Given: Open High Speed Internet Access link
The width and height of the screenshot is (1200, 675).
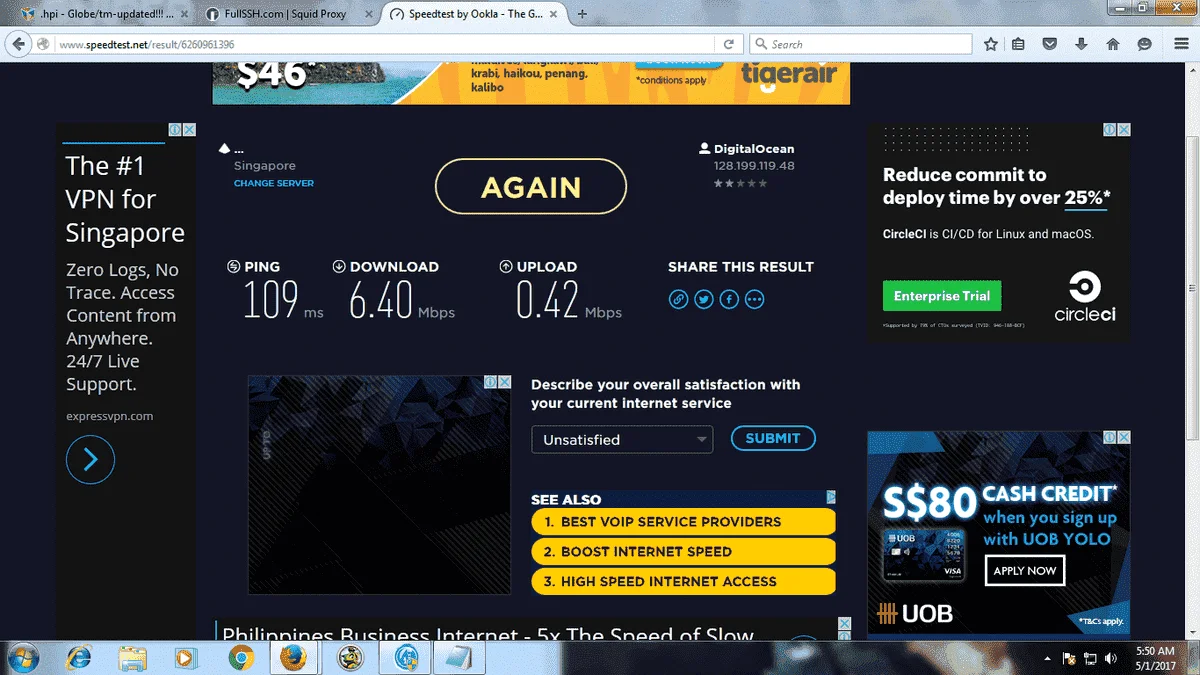Looking at the screenshot, I should click(x=683, y=581).
